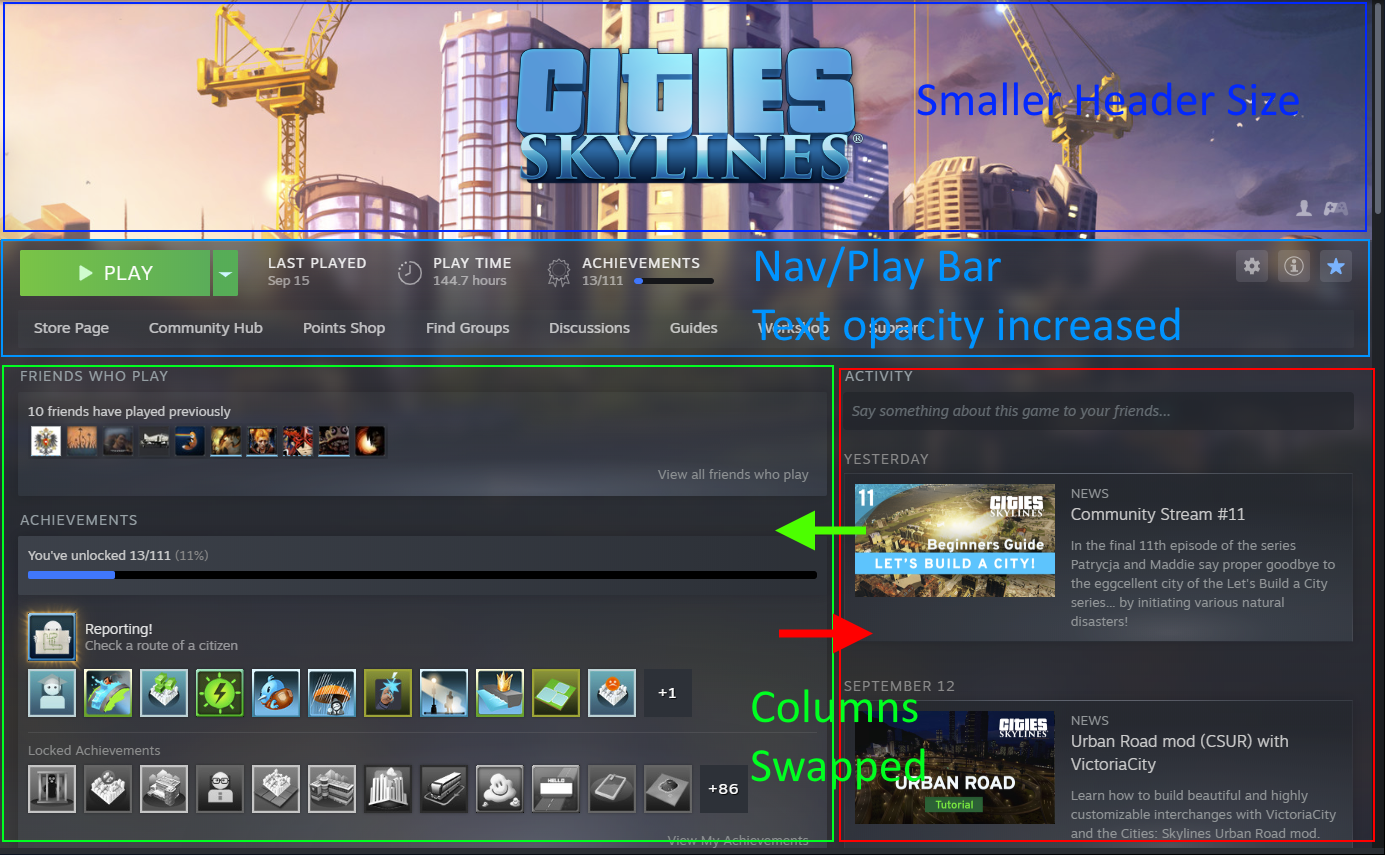The image size is (1385, 855).
Task: Select the locked HELLO road sign achievement
Action: coord(556,789)
